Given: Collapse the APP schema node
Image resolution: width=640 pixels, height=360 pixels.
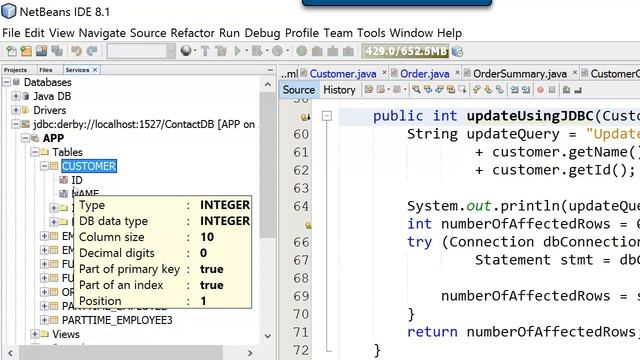Looking at the screenshot, I should [x=25, y=138].
